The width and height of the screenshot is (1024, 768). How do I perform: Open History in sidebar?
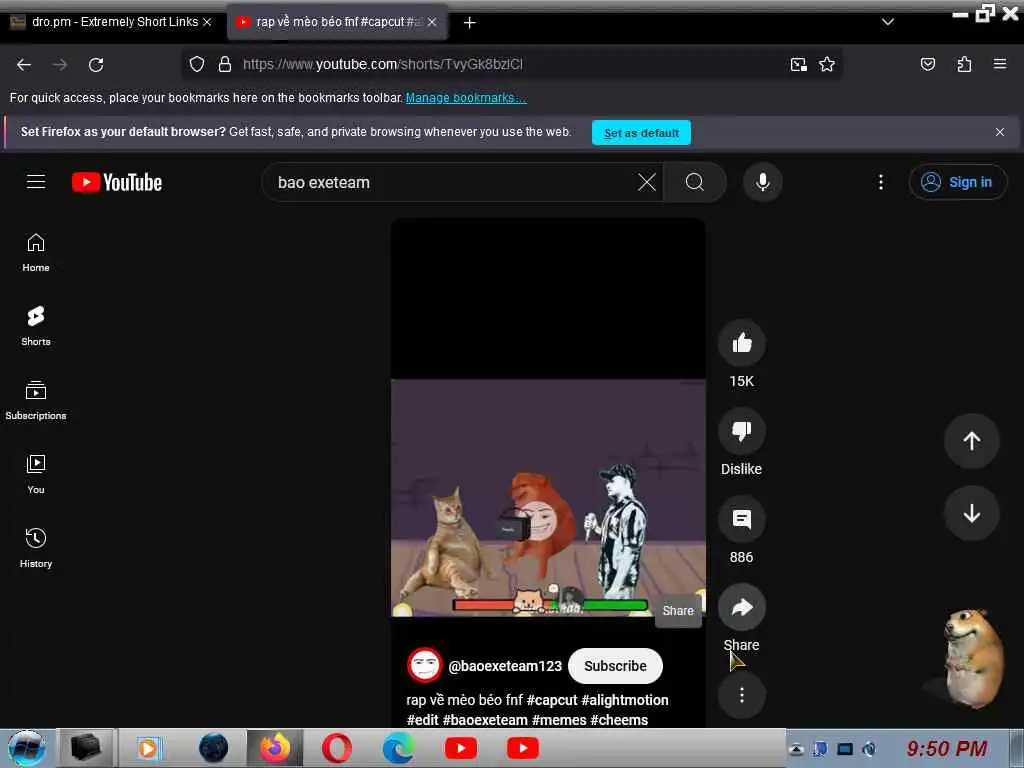(x=36, y=548)
